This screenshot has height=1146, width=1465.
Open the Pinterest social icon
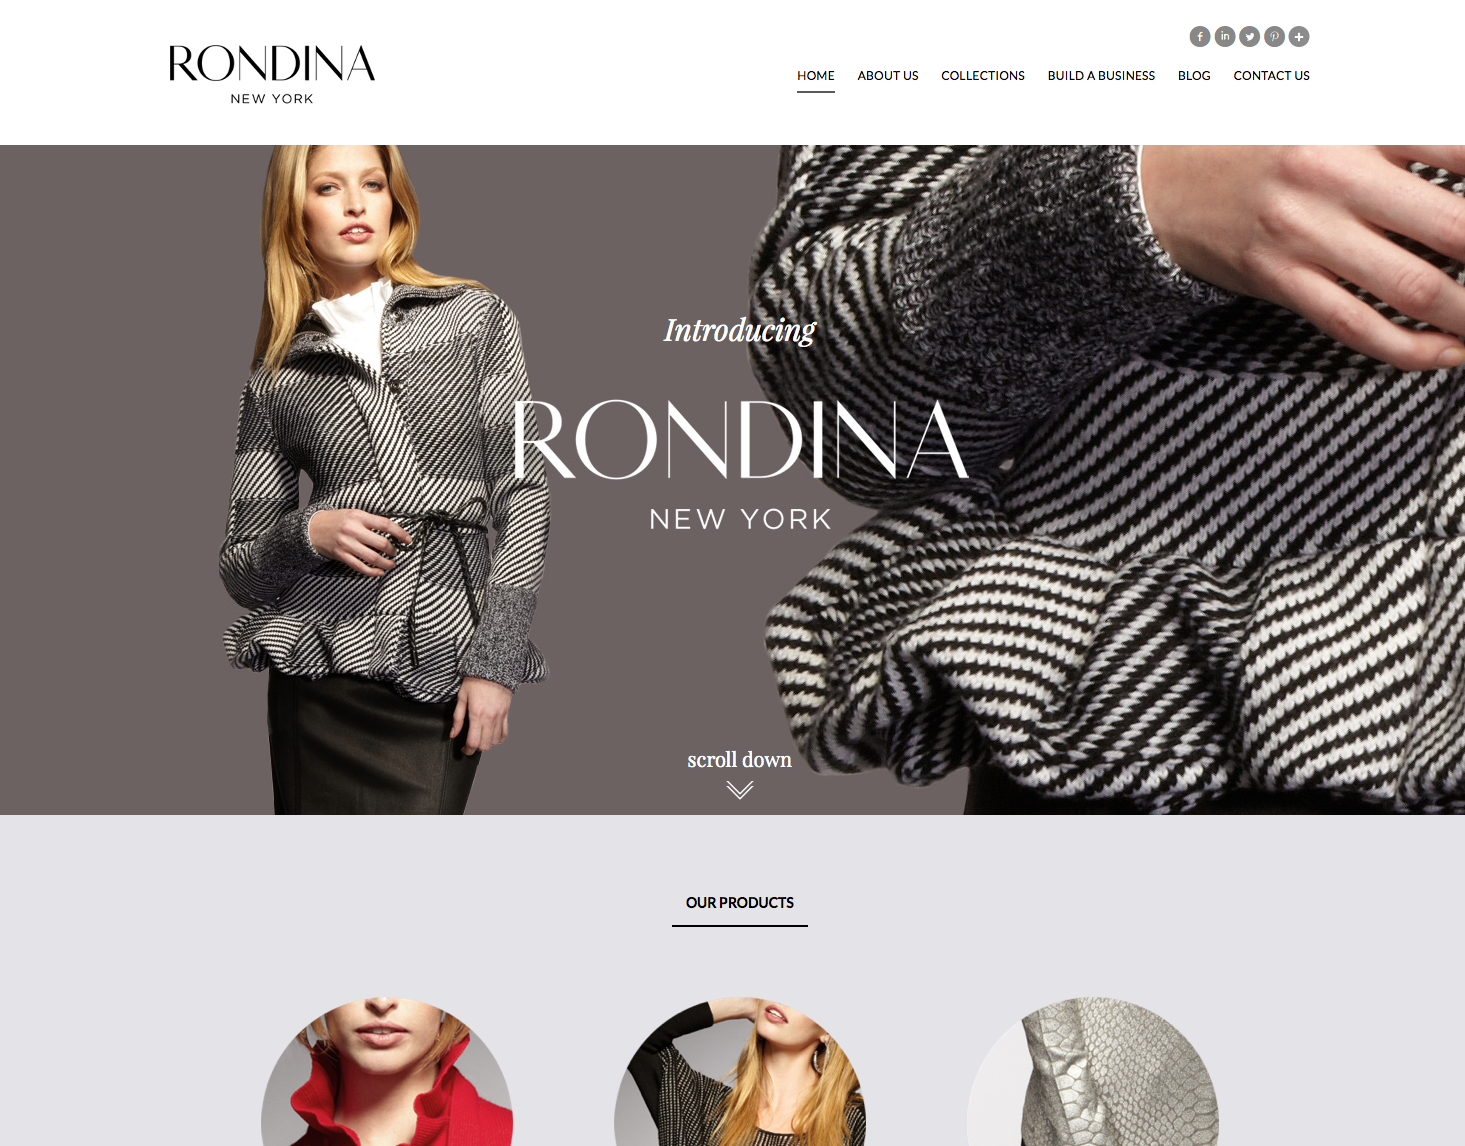pyautogui.click(x=1274, y=37)
